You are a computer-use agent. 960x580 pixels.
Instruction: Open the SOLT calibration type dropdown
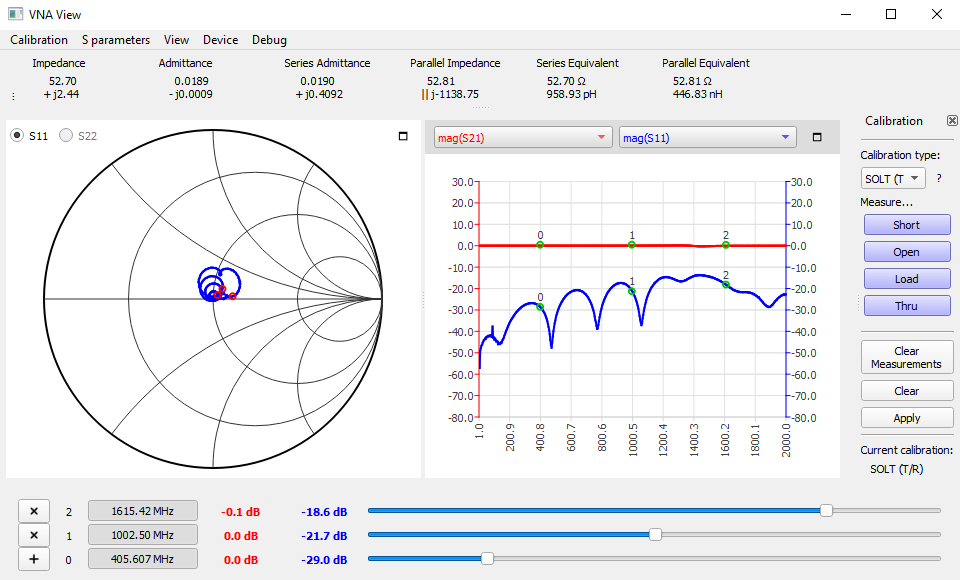tap(893, 179)
